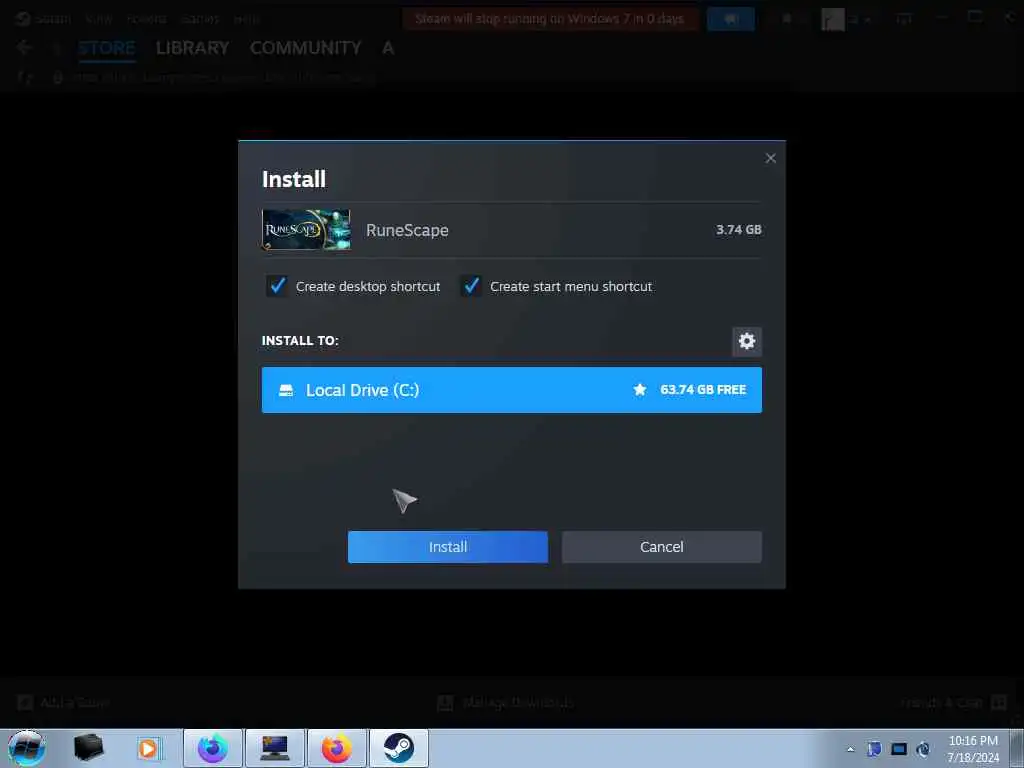1024x768 pixels.
Task: Click the blue announcements megaphone button
Action: click(731, 19)
